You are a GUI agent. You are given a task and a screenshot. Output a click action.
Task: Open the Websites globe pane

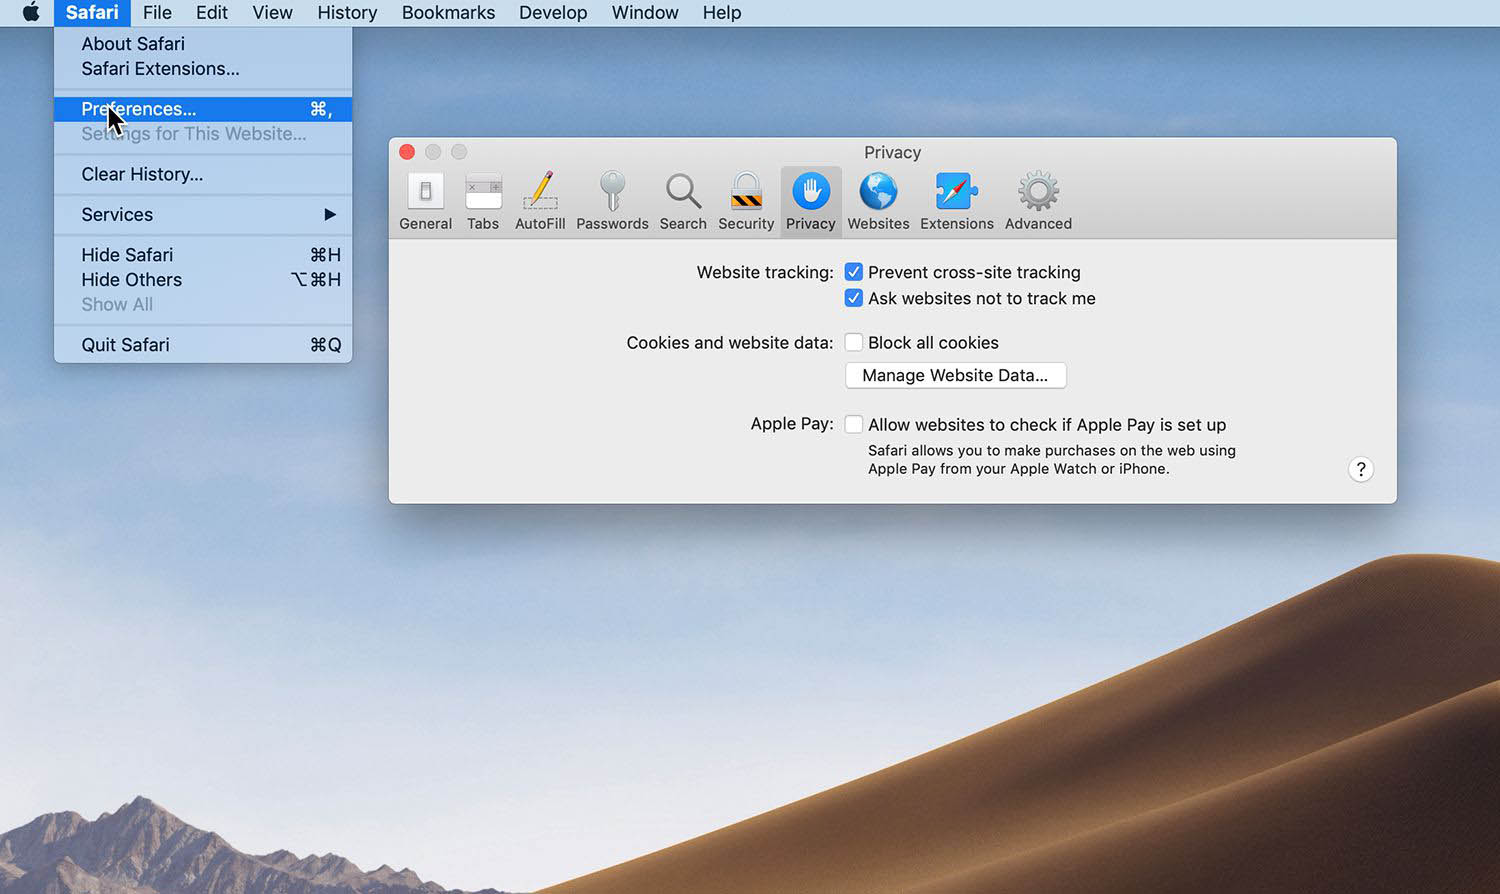(x=878, y=201)
